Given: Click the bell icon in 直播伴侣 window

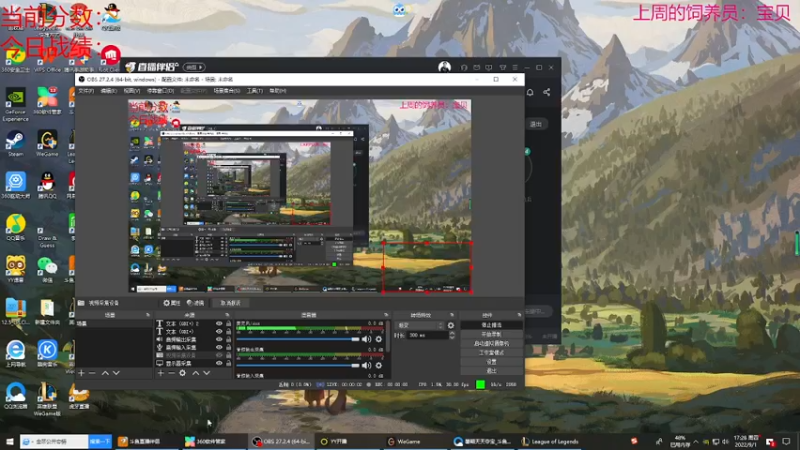Looking at the screenshot, I should [530, 92].
